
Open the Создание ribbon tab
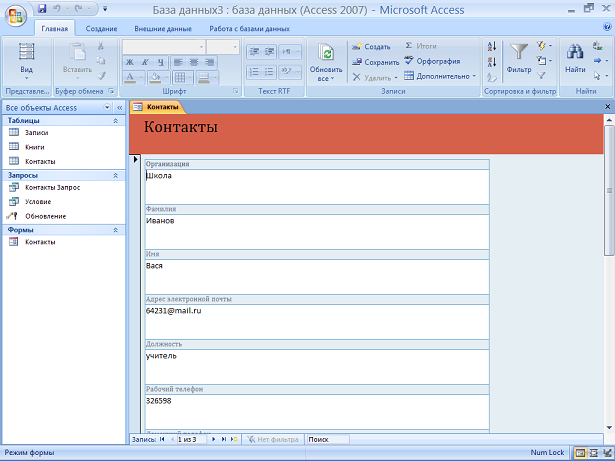[101, 29]
